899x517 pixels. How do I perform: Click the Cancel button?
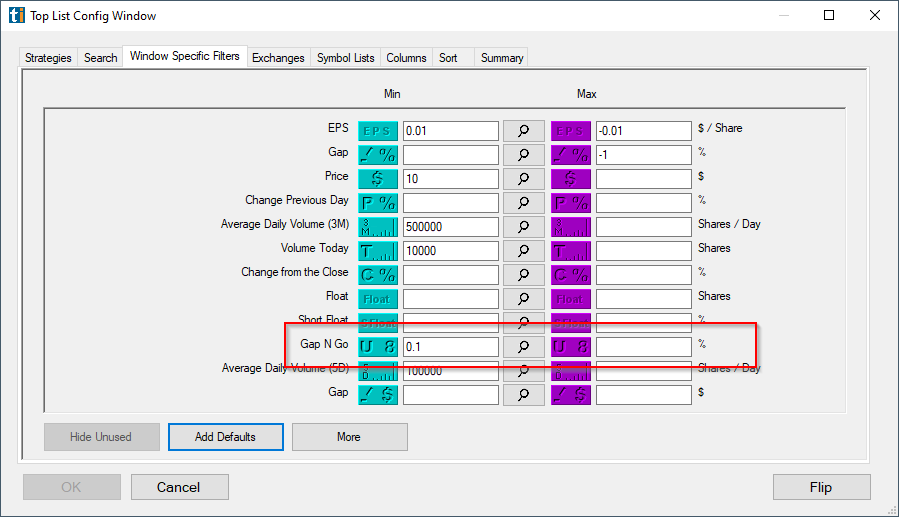pyautogui.click(x=179, y=487)
